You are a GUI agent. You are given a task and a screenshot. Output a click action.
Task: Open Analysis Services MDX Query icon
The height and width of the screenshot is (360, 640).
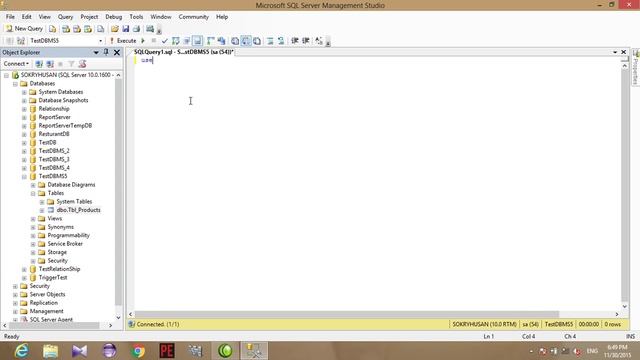(66, 29)
